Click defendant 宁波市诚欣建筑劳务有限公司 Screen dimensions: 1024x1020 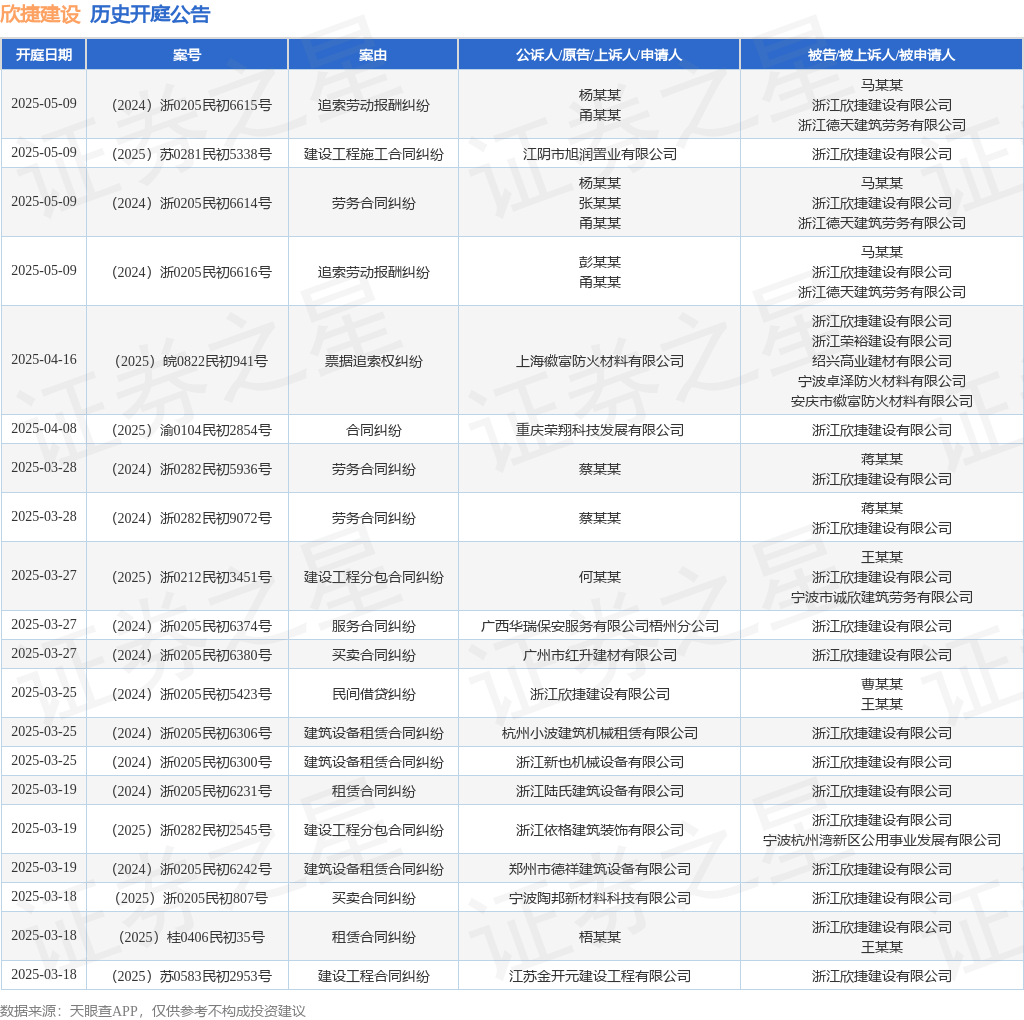coord(882,597)
